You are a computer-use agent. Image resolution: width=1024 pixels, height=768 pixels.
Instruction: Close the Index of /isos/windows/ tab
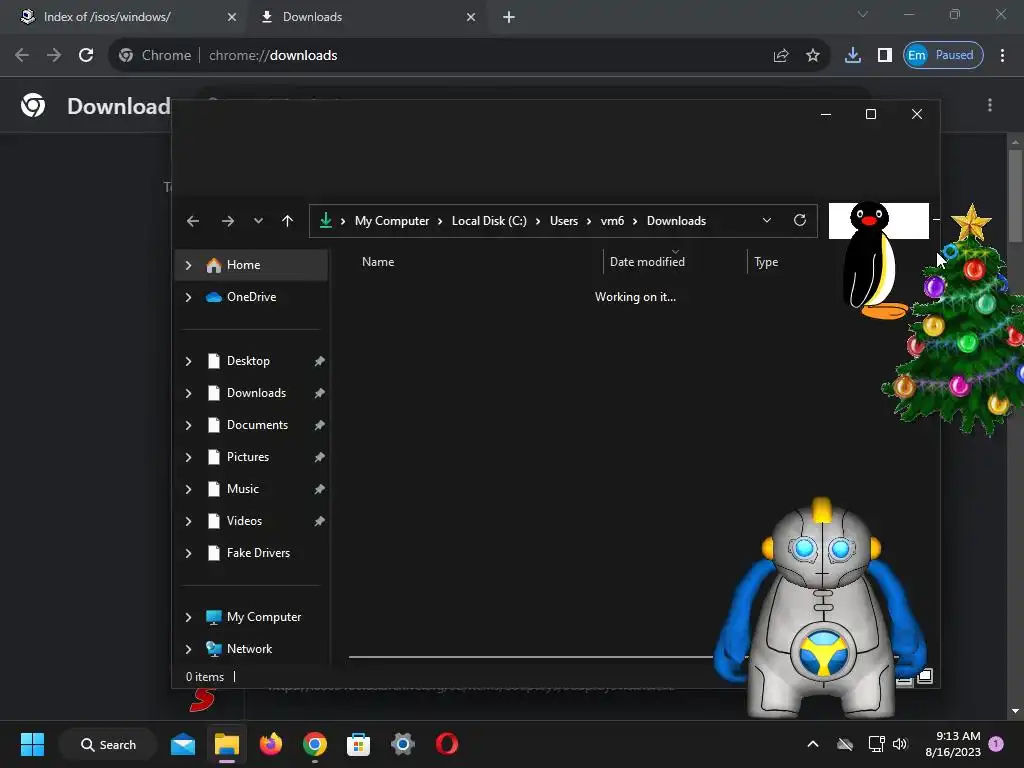232,17
